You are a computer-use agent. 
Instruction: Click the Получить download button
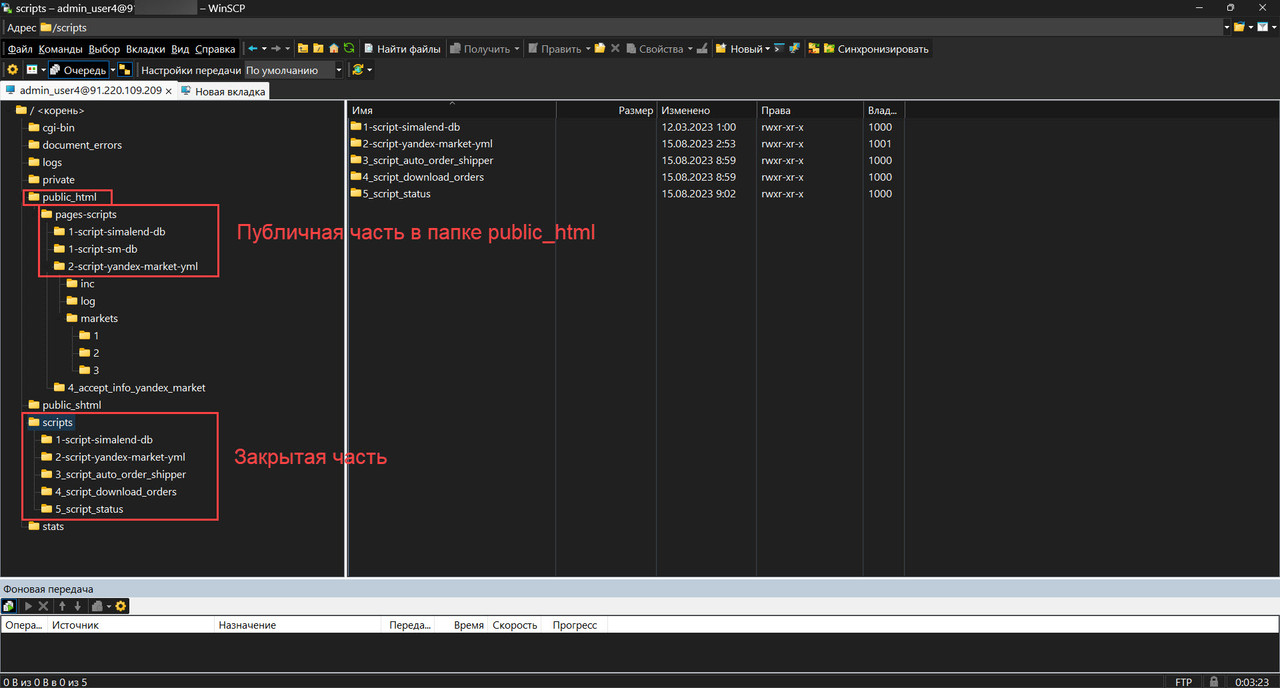pyautogui.click(x=480, y=48)
